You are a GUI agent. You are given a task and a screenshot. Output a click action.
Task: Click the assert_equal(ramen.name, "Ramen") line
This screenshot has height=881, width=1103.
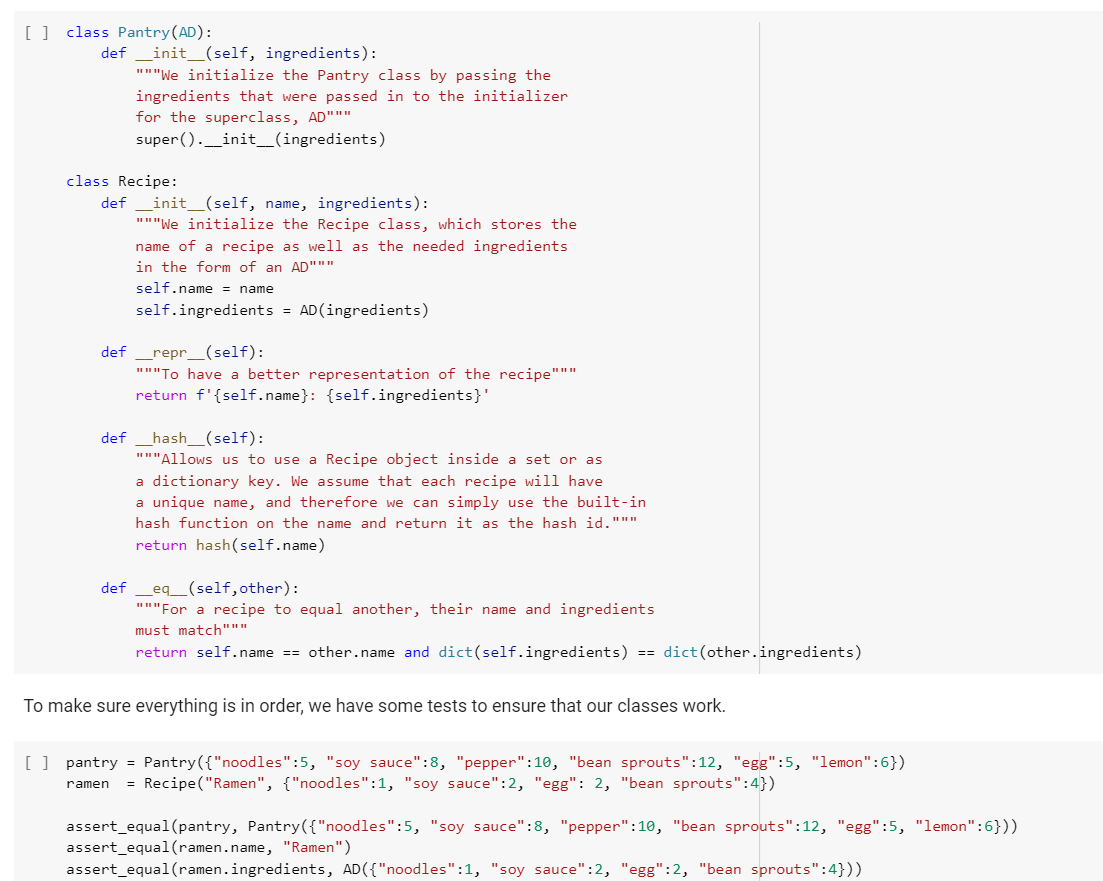pyautogui.click(x=200, y=847)
